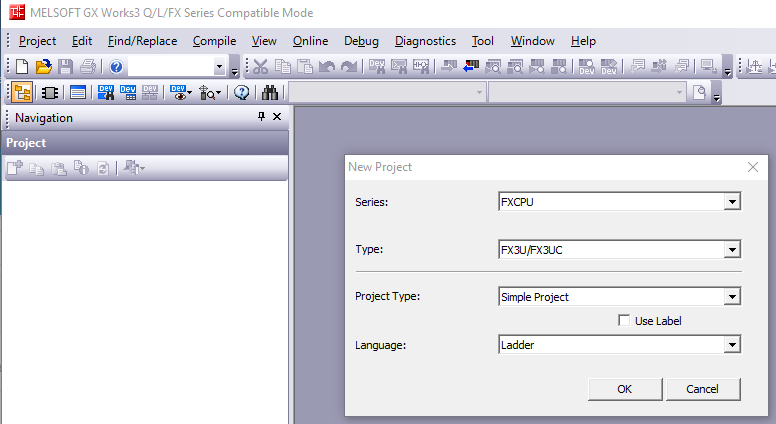776x424 pixels.
Task: Click the Write to PLC icon
Action: [449, 66]
